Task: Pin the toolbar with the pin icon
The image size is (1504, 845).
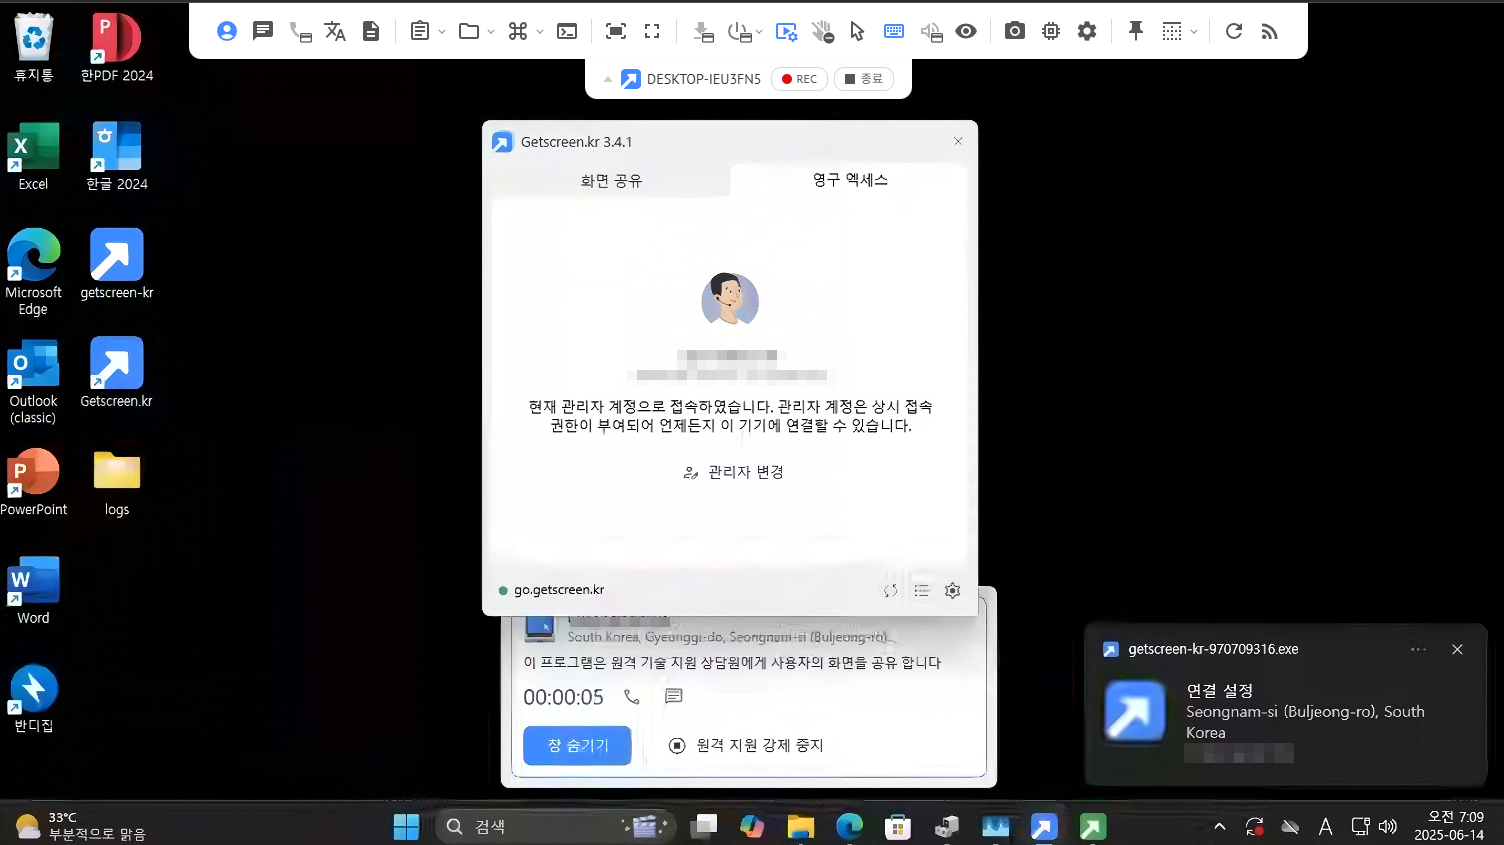Action: click(1136, 31)
